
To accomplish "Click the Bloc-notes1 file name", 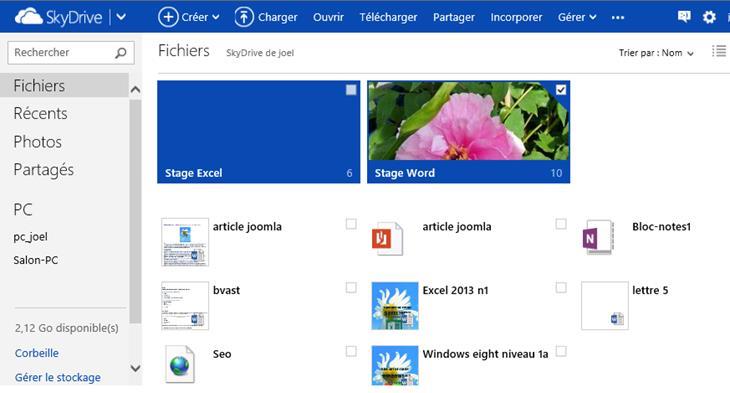I will (x=662, y=227).
